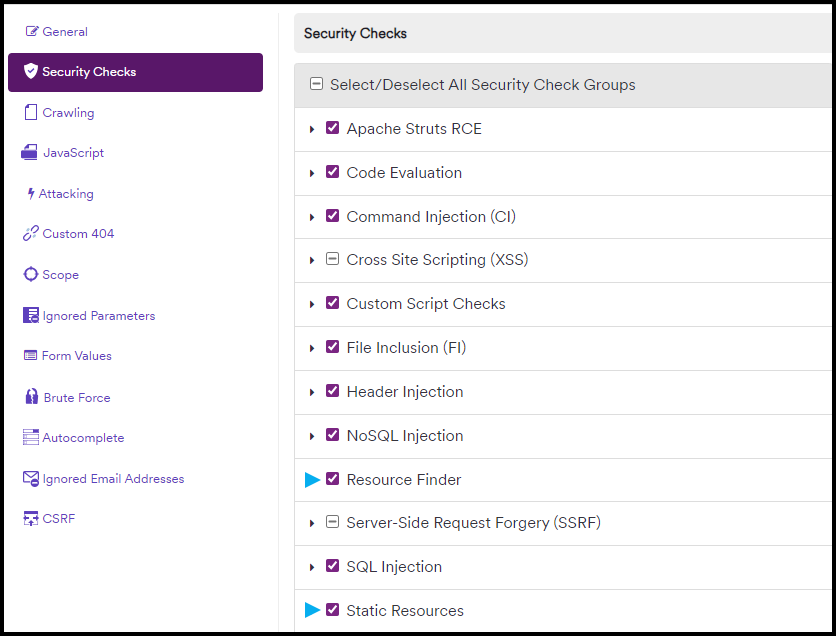This screenshot has height=636, width=836.
Task: Switch to the Autocomplete section
Action: coord(82,437)
